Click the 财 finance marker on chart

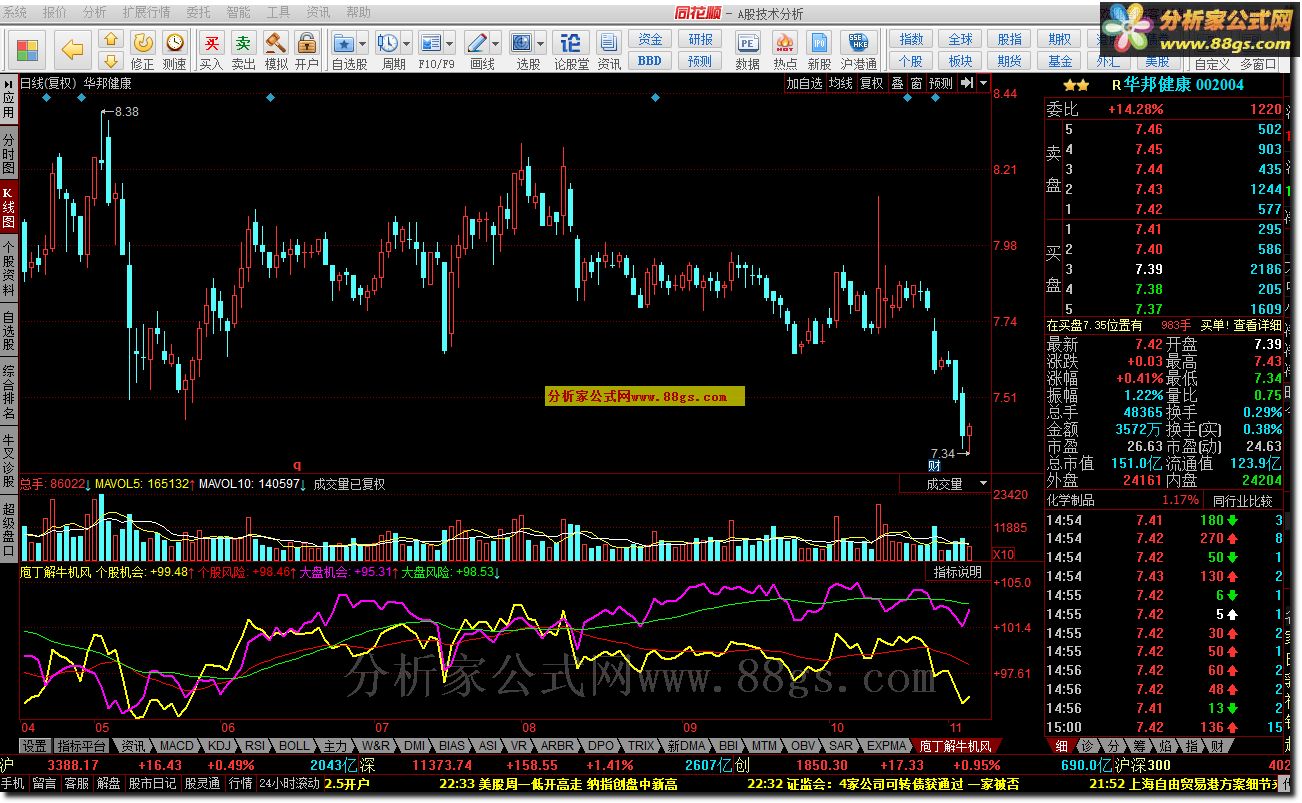click(934, 465)
